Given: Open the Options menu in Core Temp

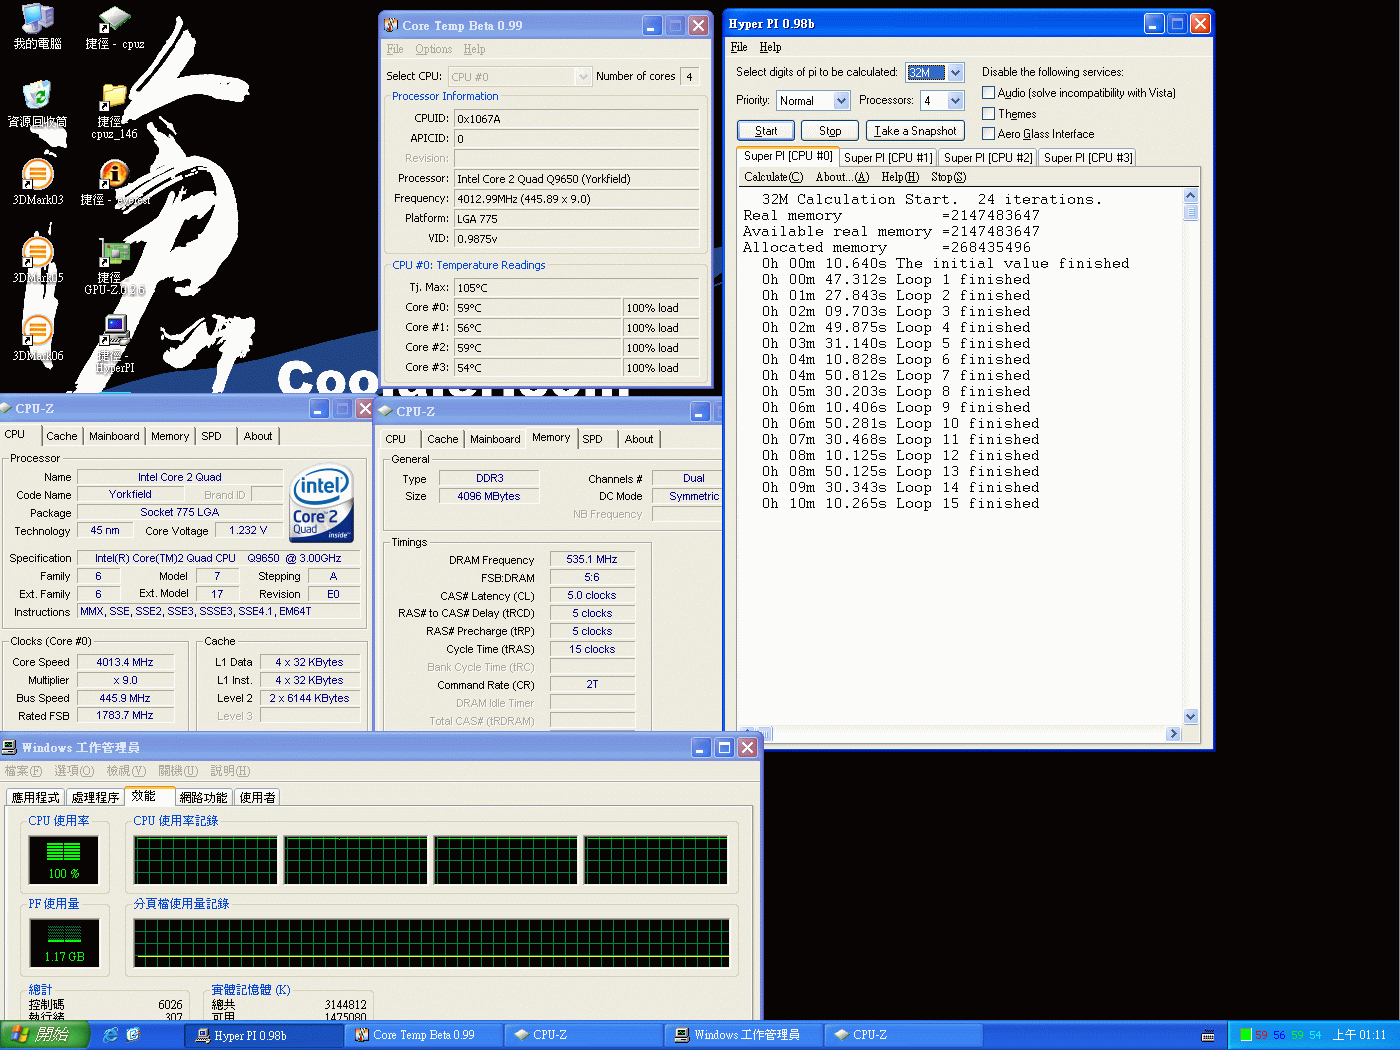Looking at the screenshot, I should 433,49.
